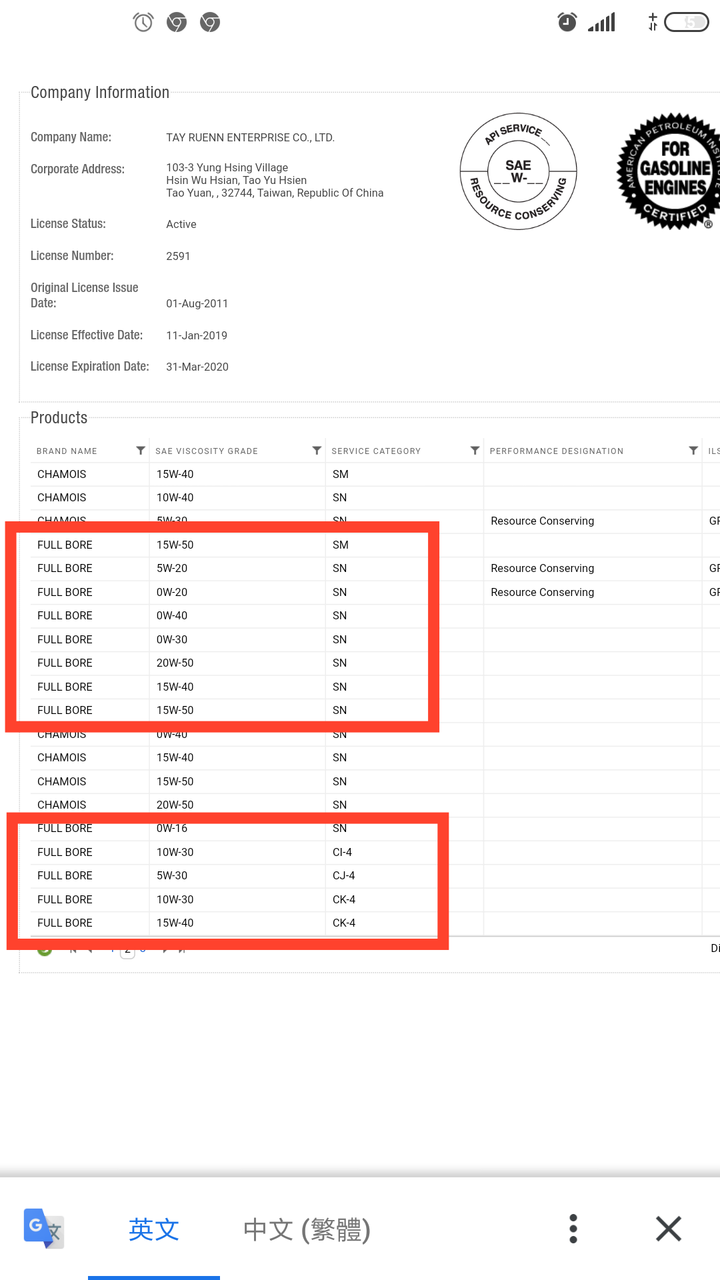Tap the signal strength indicator

point(601,22)
